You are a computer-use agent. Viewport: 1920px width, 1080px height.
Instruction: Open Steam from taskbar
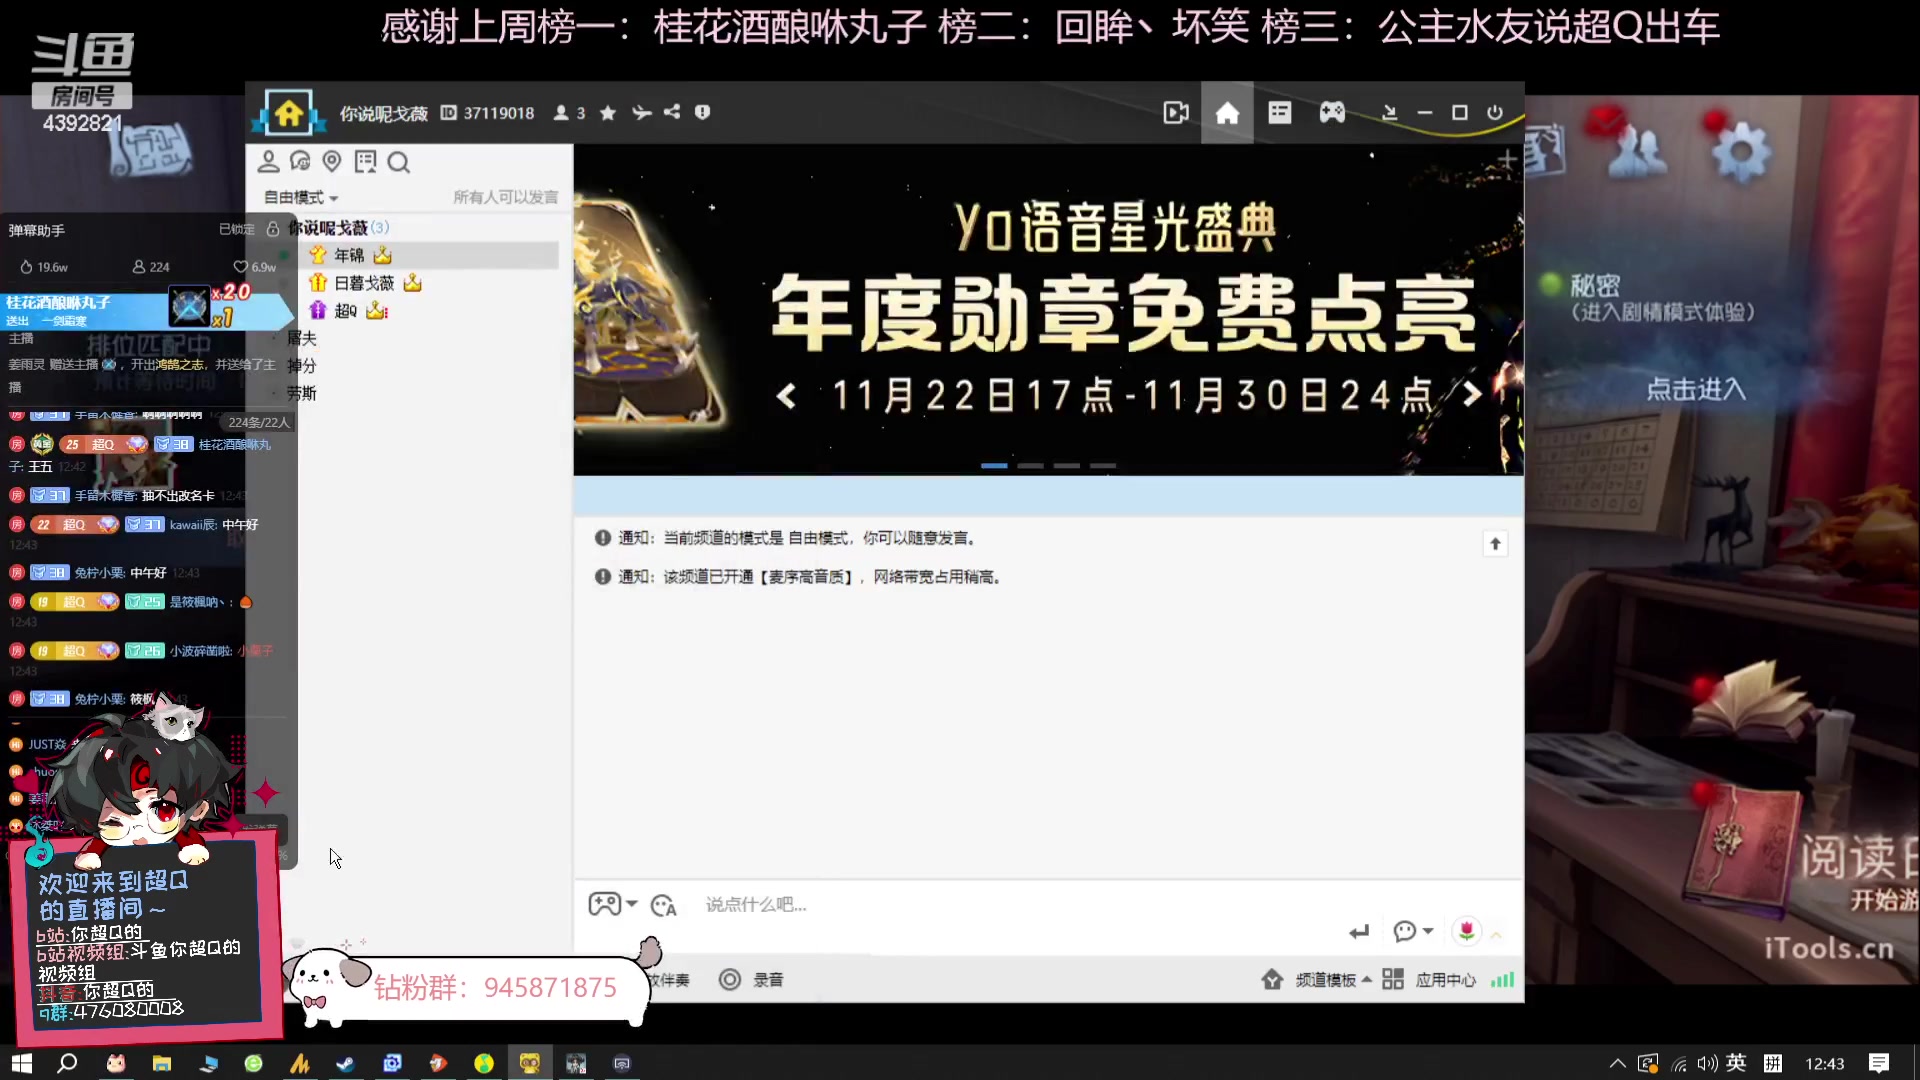[x=346, y=1063]
